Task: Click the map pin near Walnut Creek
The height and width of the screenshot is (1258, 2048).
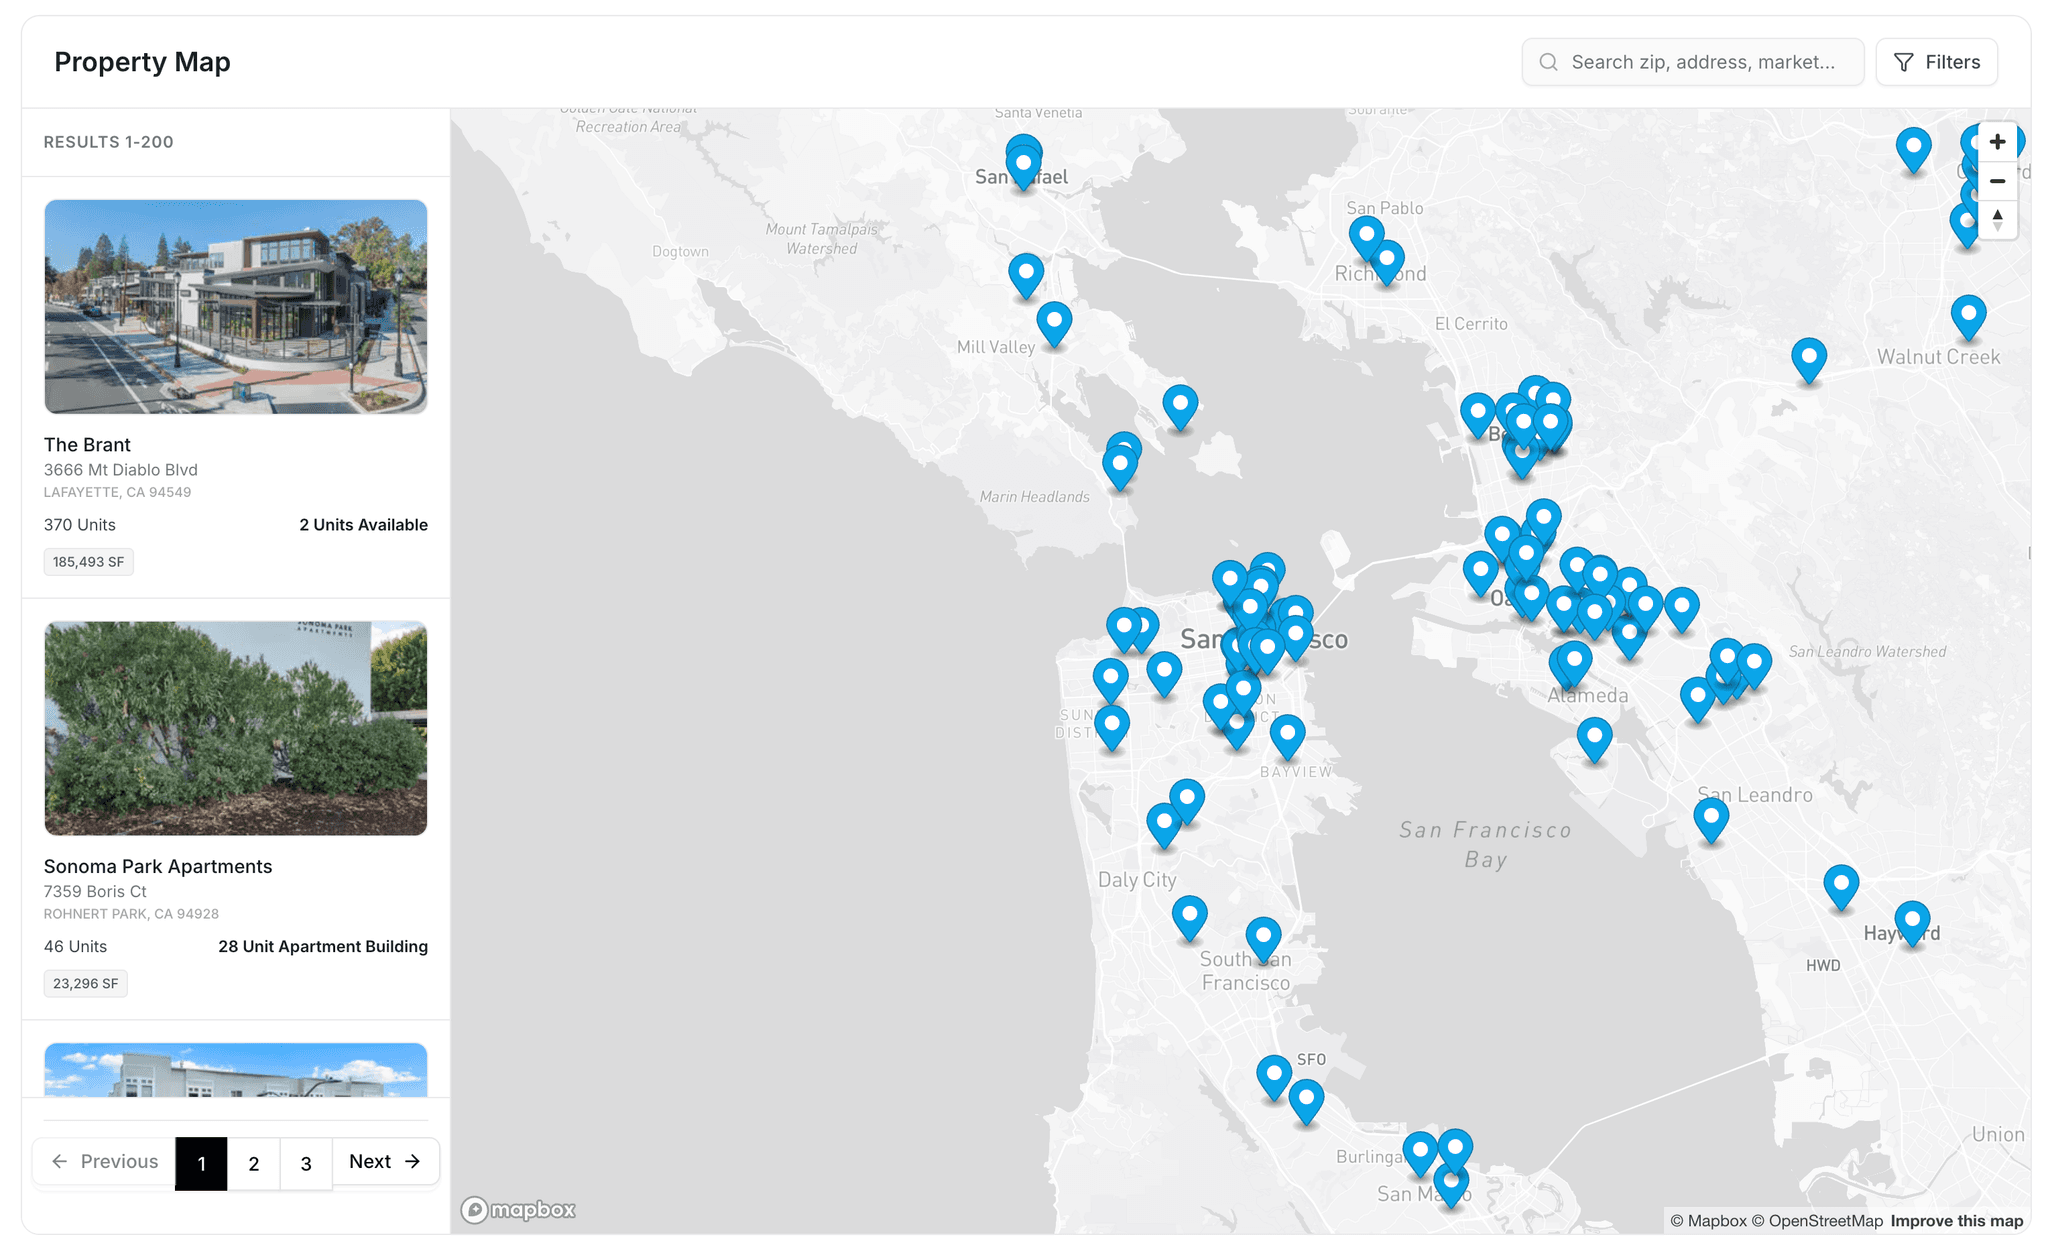Action: coord(1967,315)
